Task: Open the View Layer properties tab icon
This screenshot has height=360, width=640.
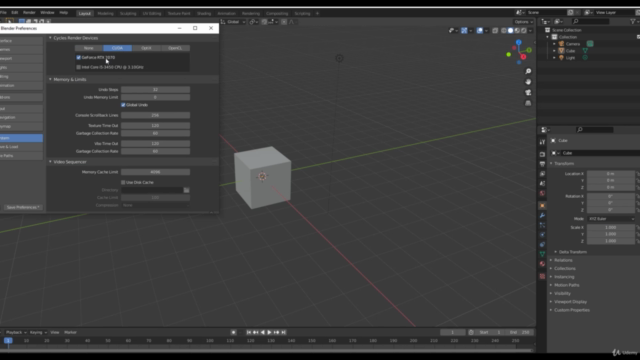Action: 542,174
